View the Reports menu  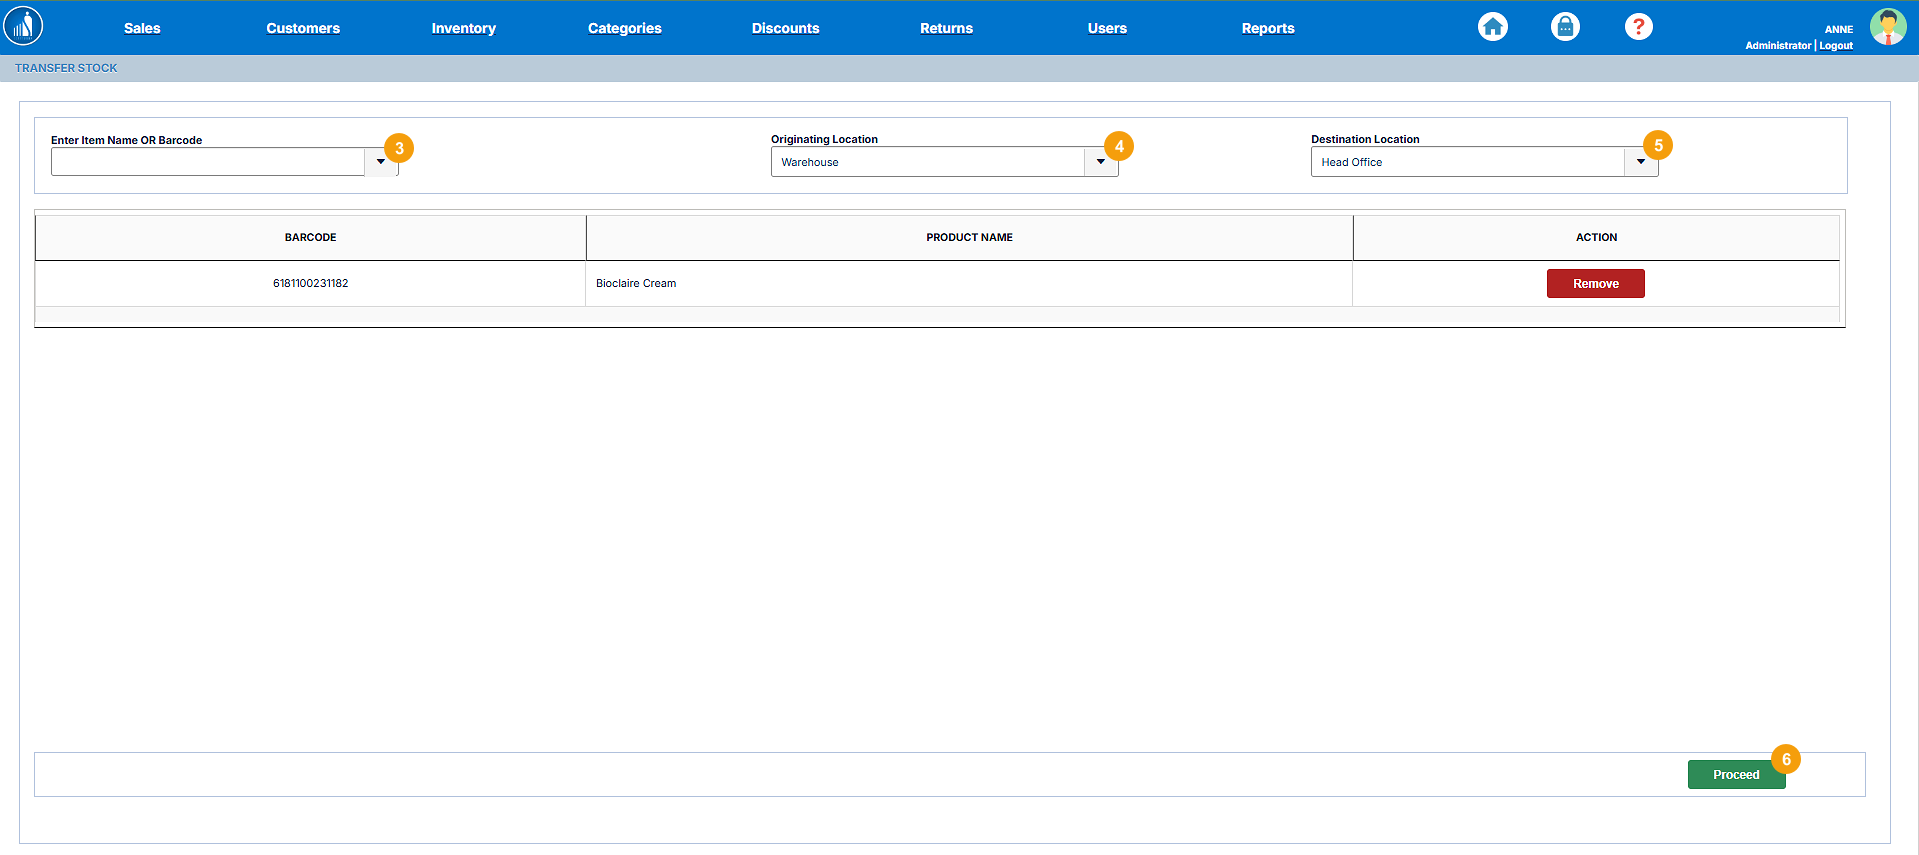[1268, 28]
